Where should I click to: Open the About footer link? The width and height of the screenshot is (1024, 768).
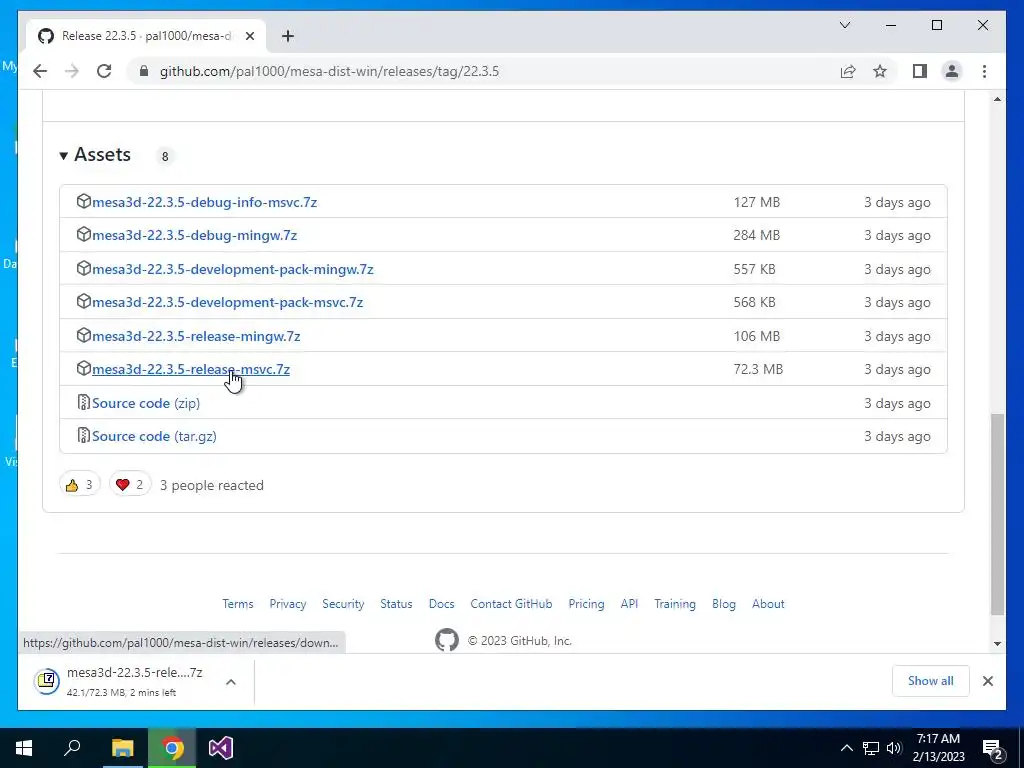pos(768,604)
